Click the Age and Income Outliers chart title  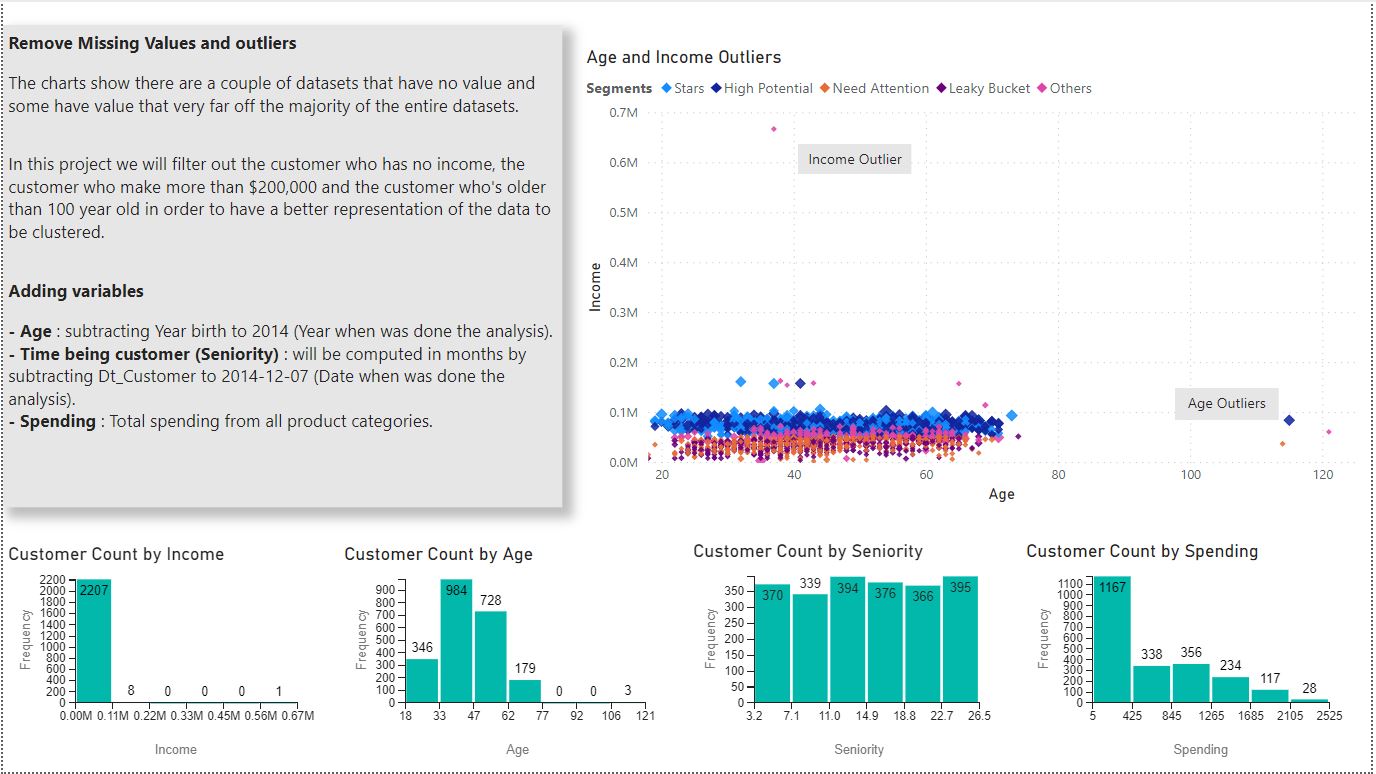click(x=683, y=58)
